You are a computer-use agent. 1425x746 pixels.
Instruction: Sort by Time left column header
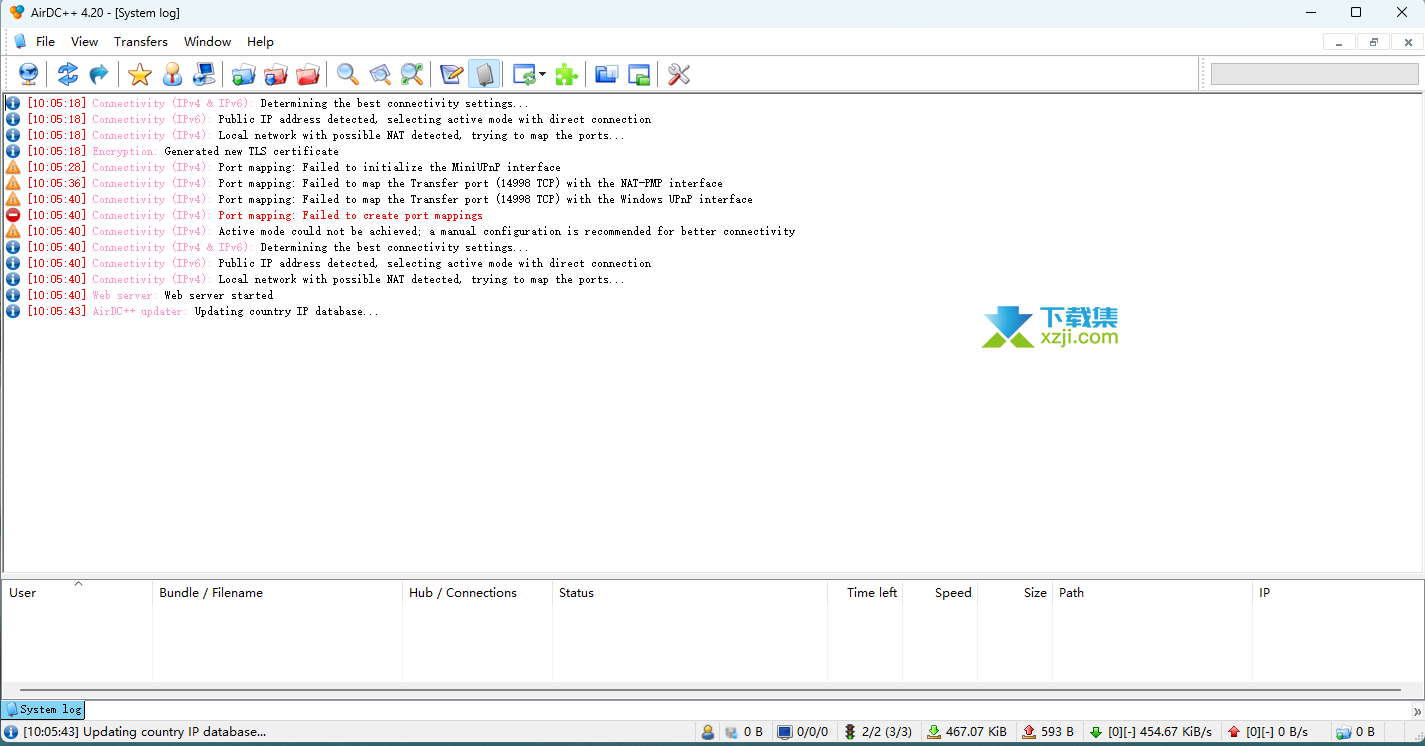(x=865, y=593)
